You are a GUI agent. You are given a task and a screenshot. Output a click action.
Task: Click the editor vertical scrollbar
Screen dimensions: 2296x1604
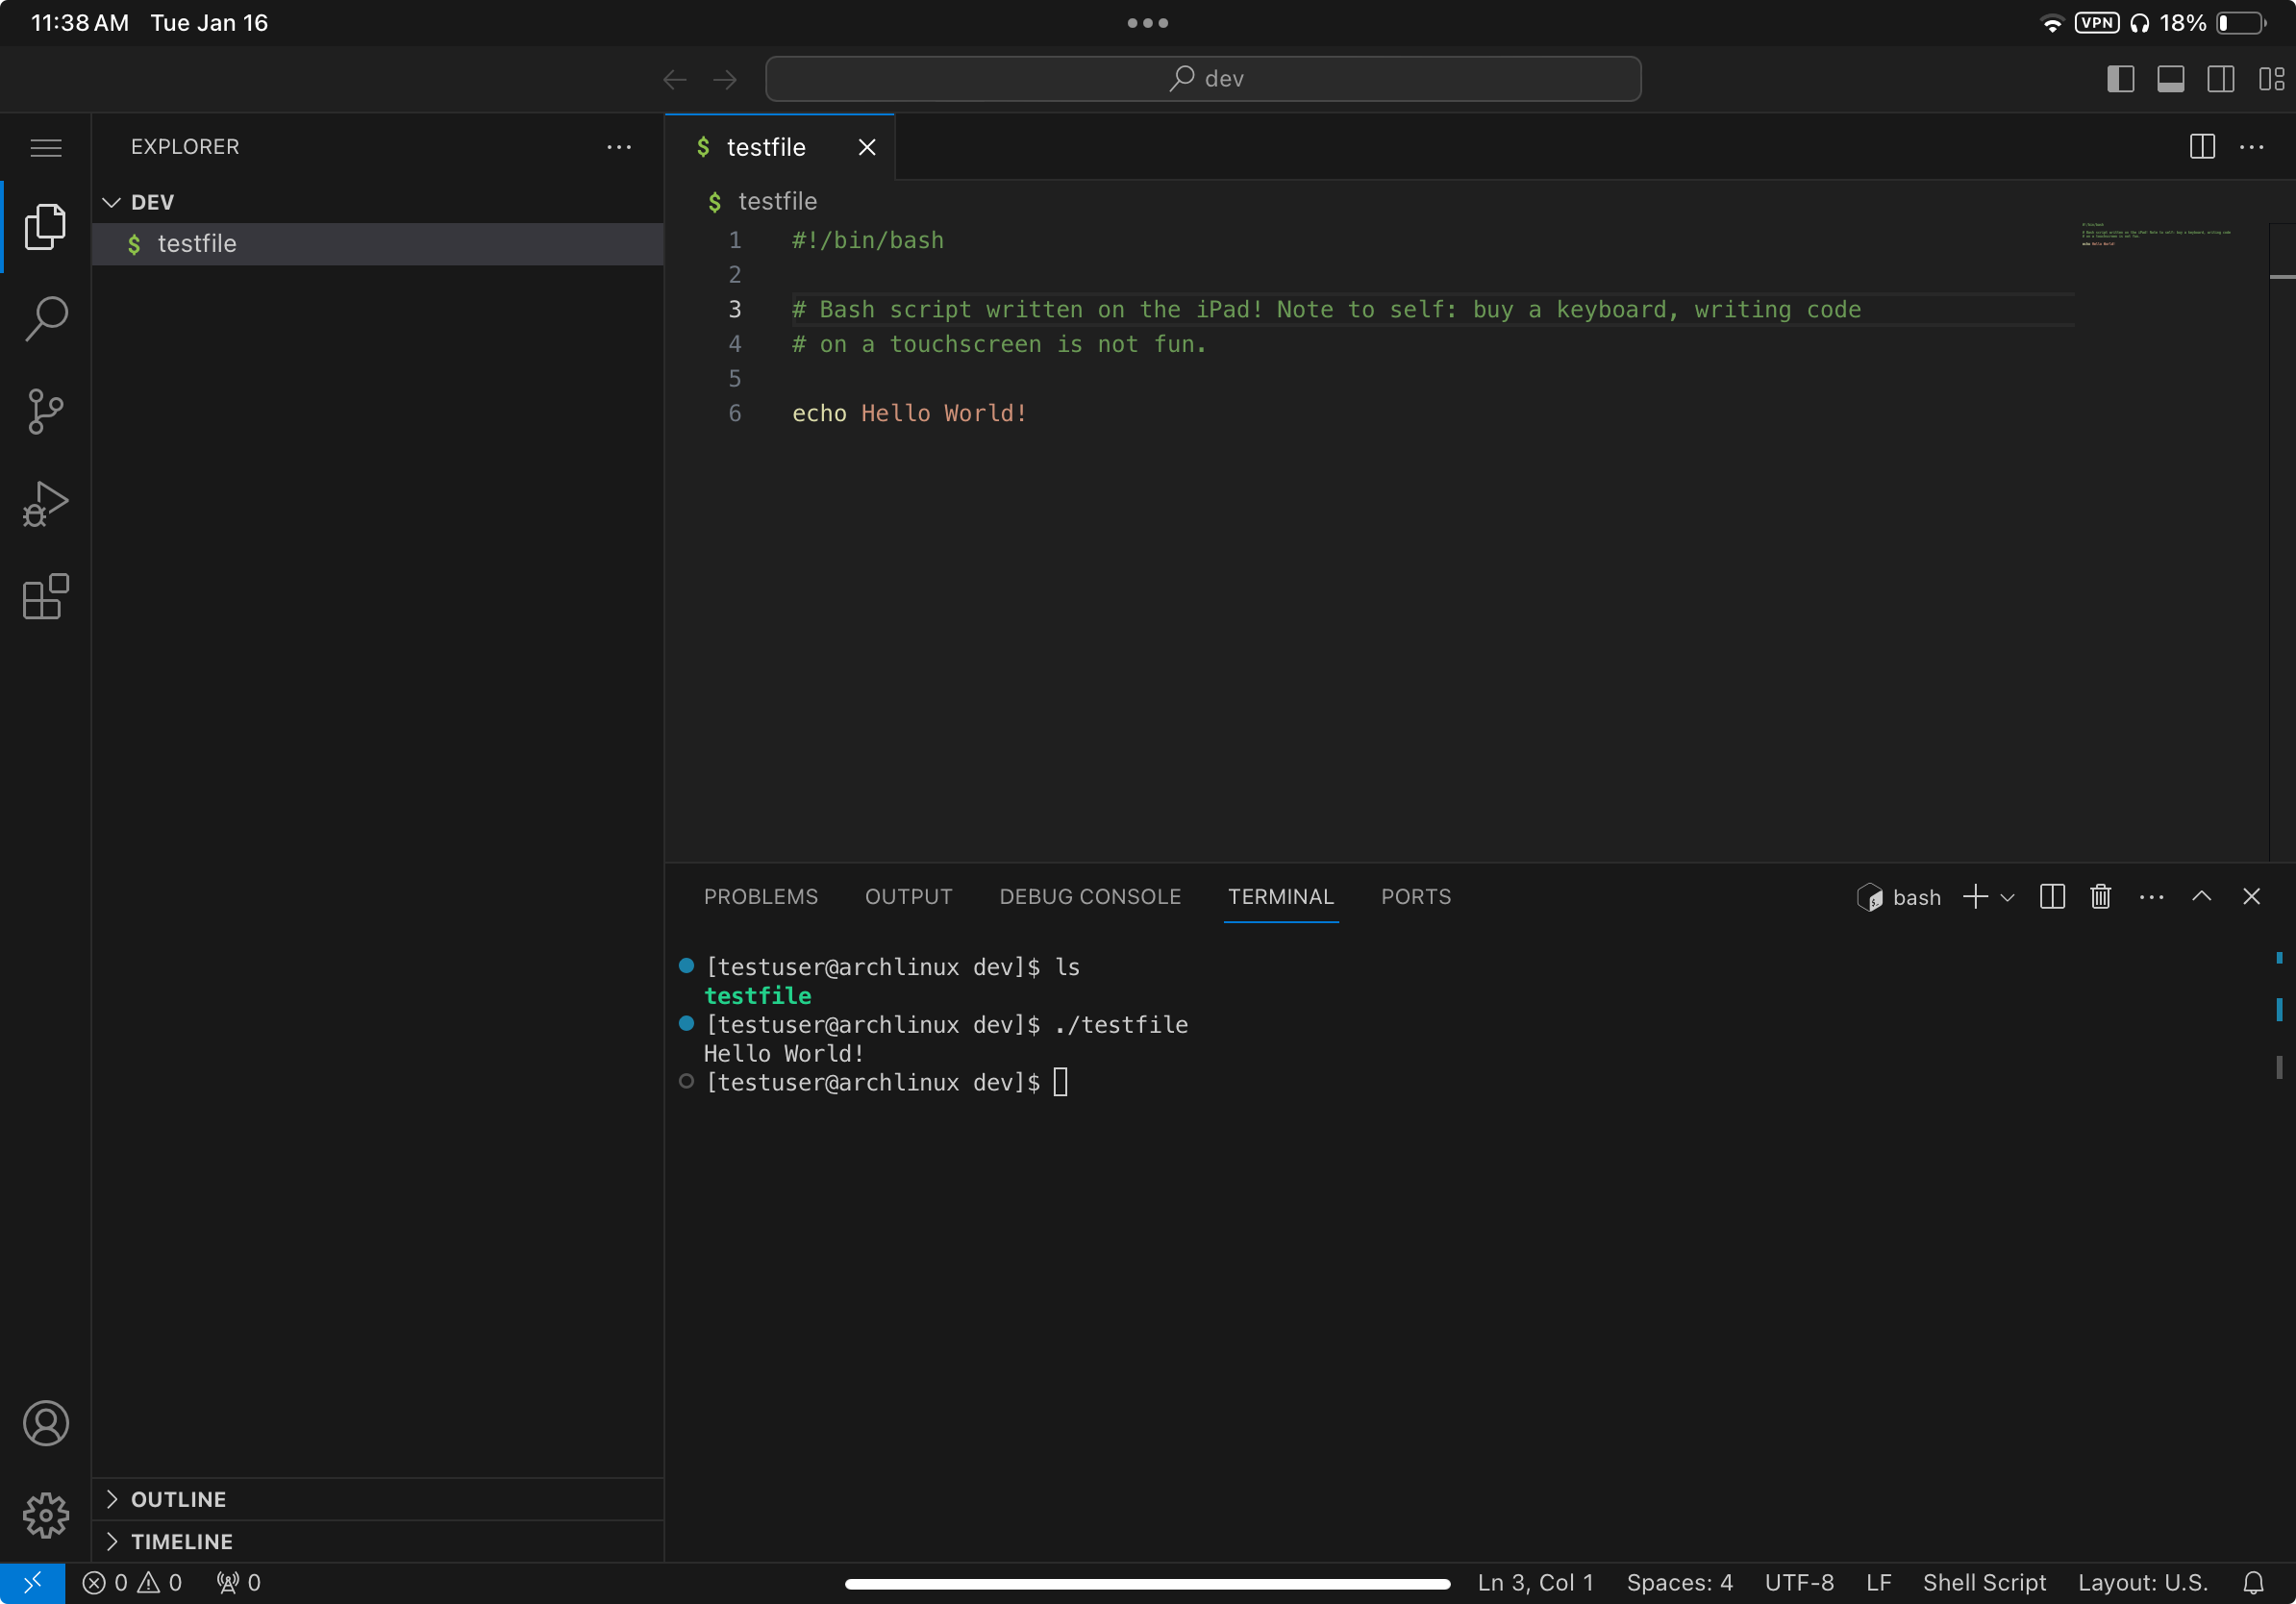pyautogui.click(x=2281, y=540)
